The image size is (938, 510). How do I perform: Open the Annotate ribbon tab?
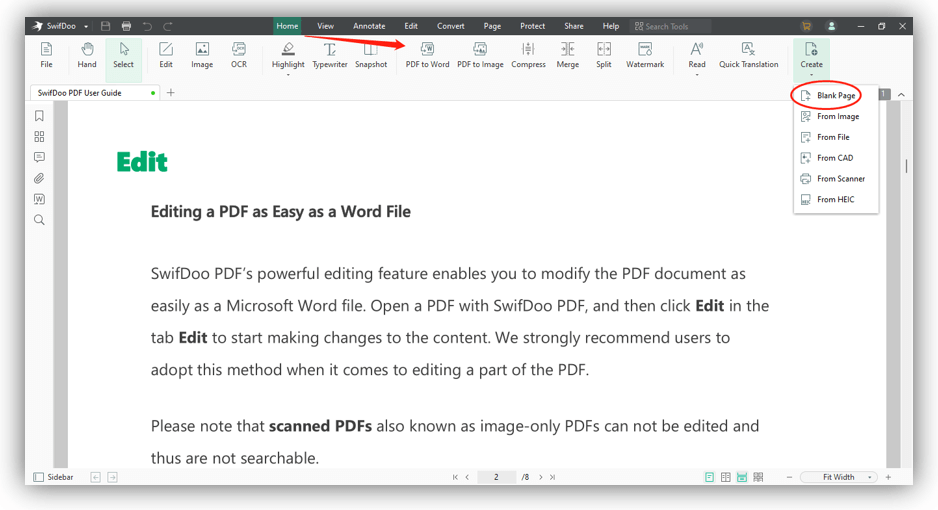[x=369, y=26]
